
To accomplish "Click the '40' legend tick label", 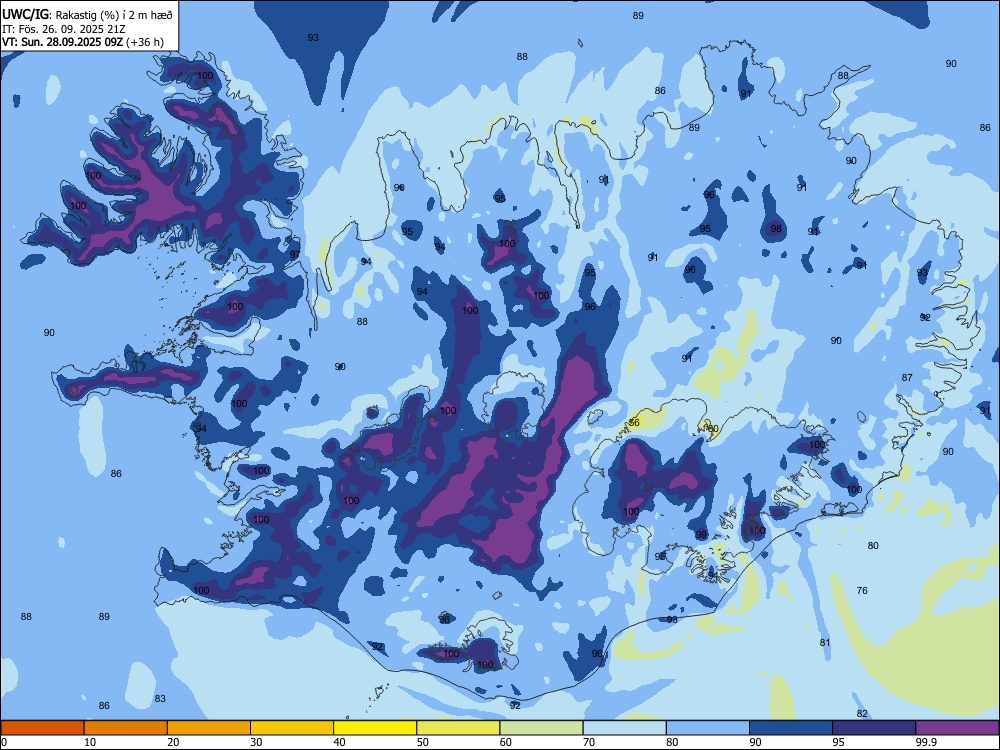I will coord(339,742).
